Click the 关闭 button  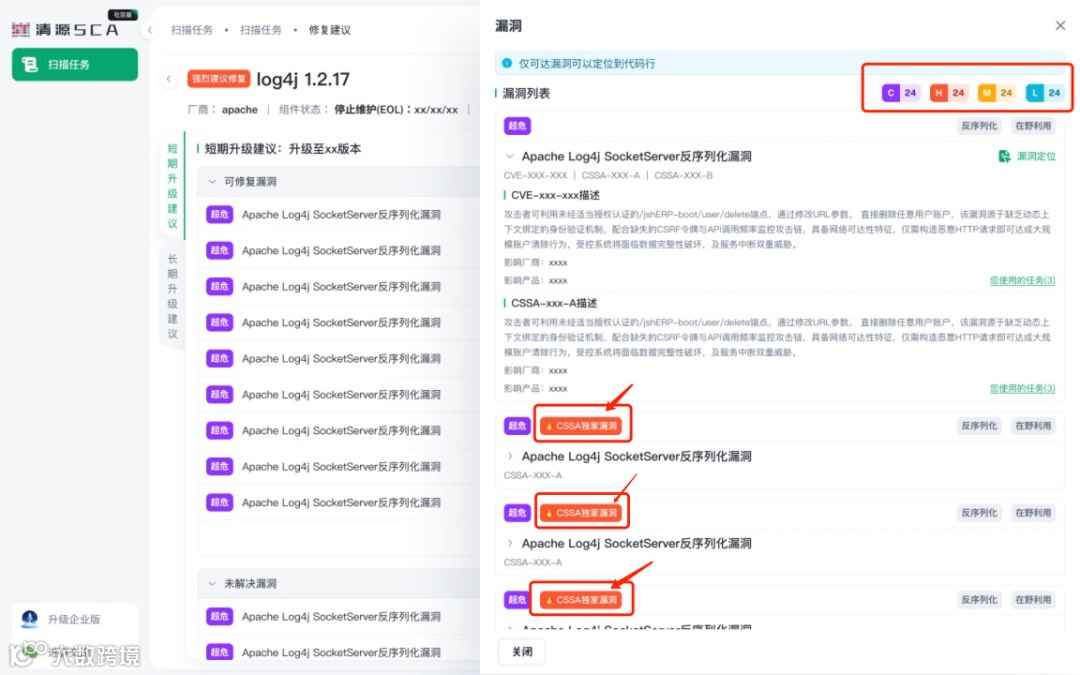click(522, 652)
